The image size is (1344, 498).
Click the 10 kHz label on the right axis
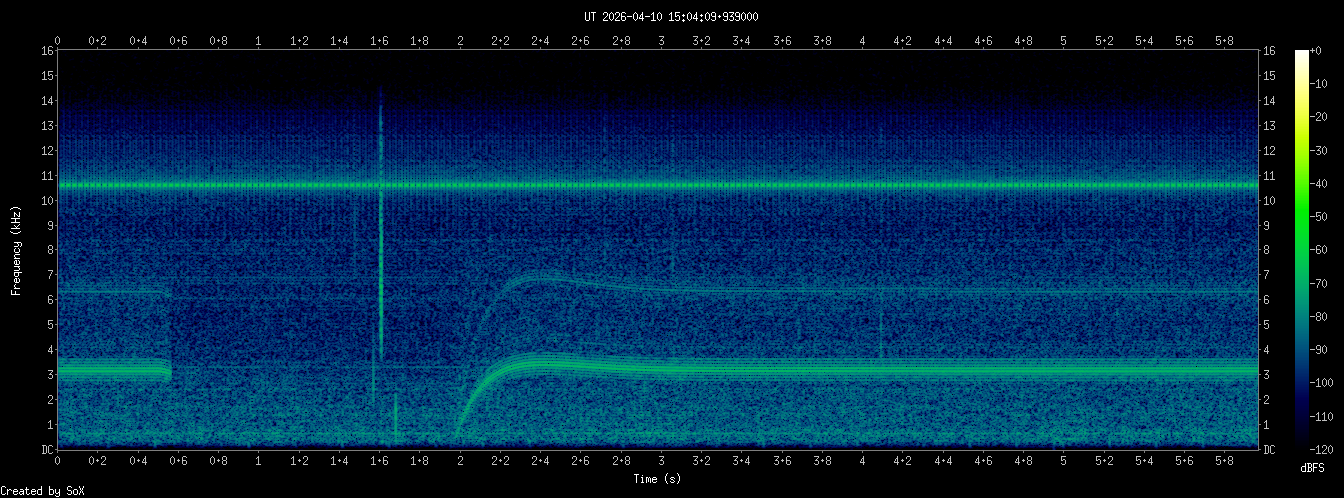1270,201
